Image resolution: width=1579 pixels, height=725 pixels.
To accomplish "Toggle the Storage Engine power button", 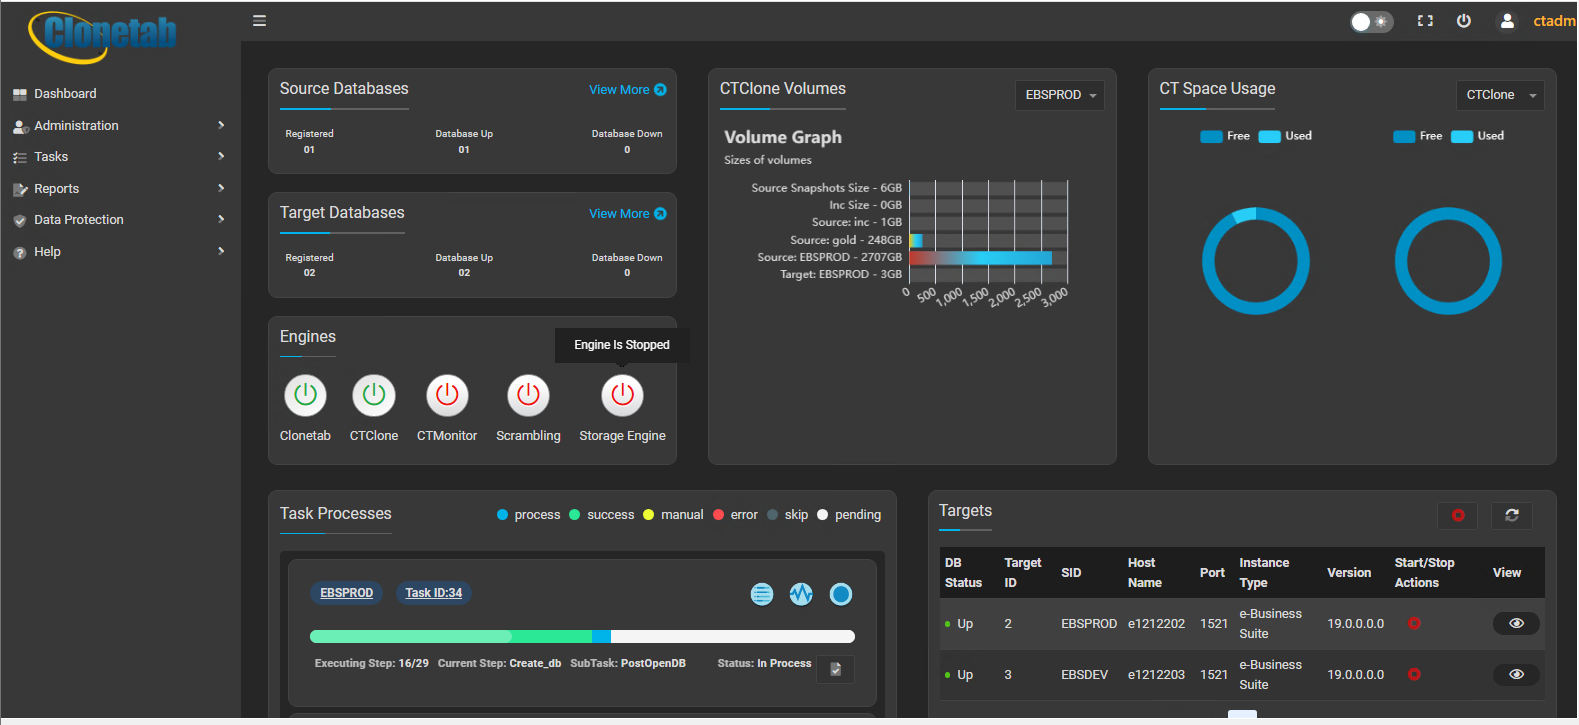I will click(x=622, y=395).
